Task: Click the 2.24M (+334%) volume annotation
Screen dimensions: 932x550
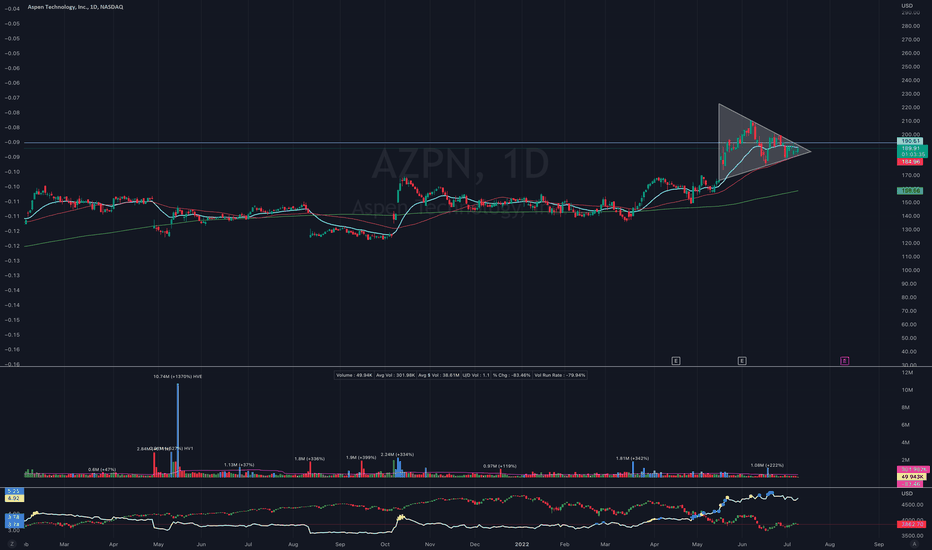Action: point(397,454)
